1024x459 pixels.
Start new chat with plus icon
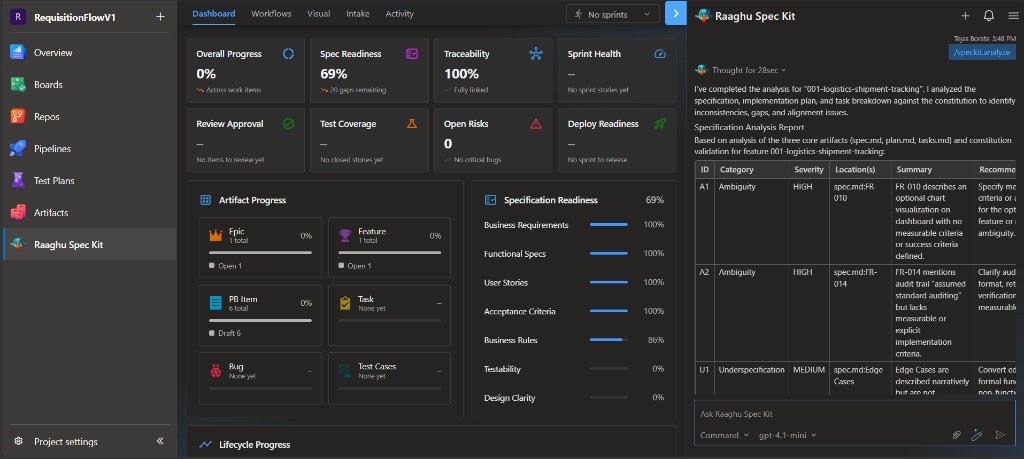tap(965, 16)
